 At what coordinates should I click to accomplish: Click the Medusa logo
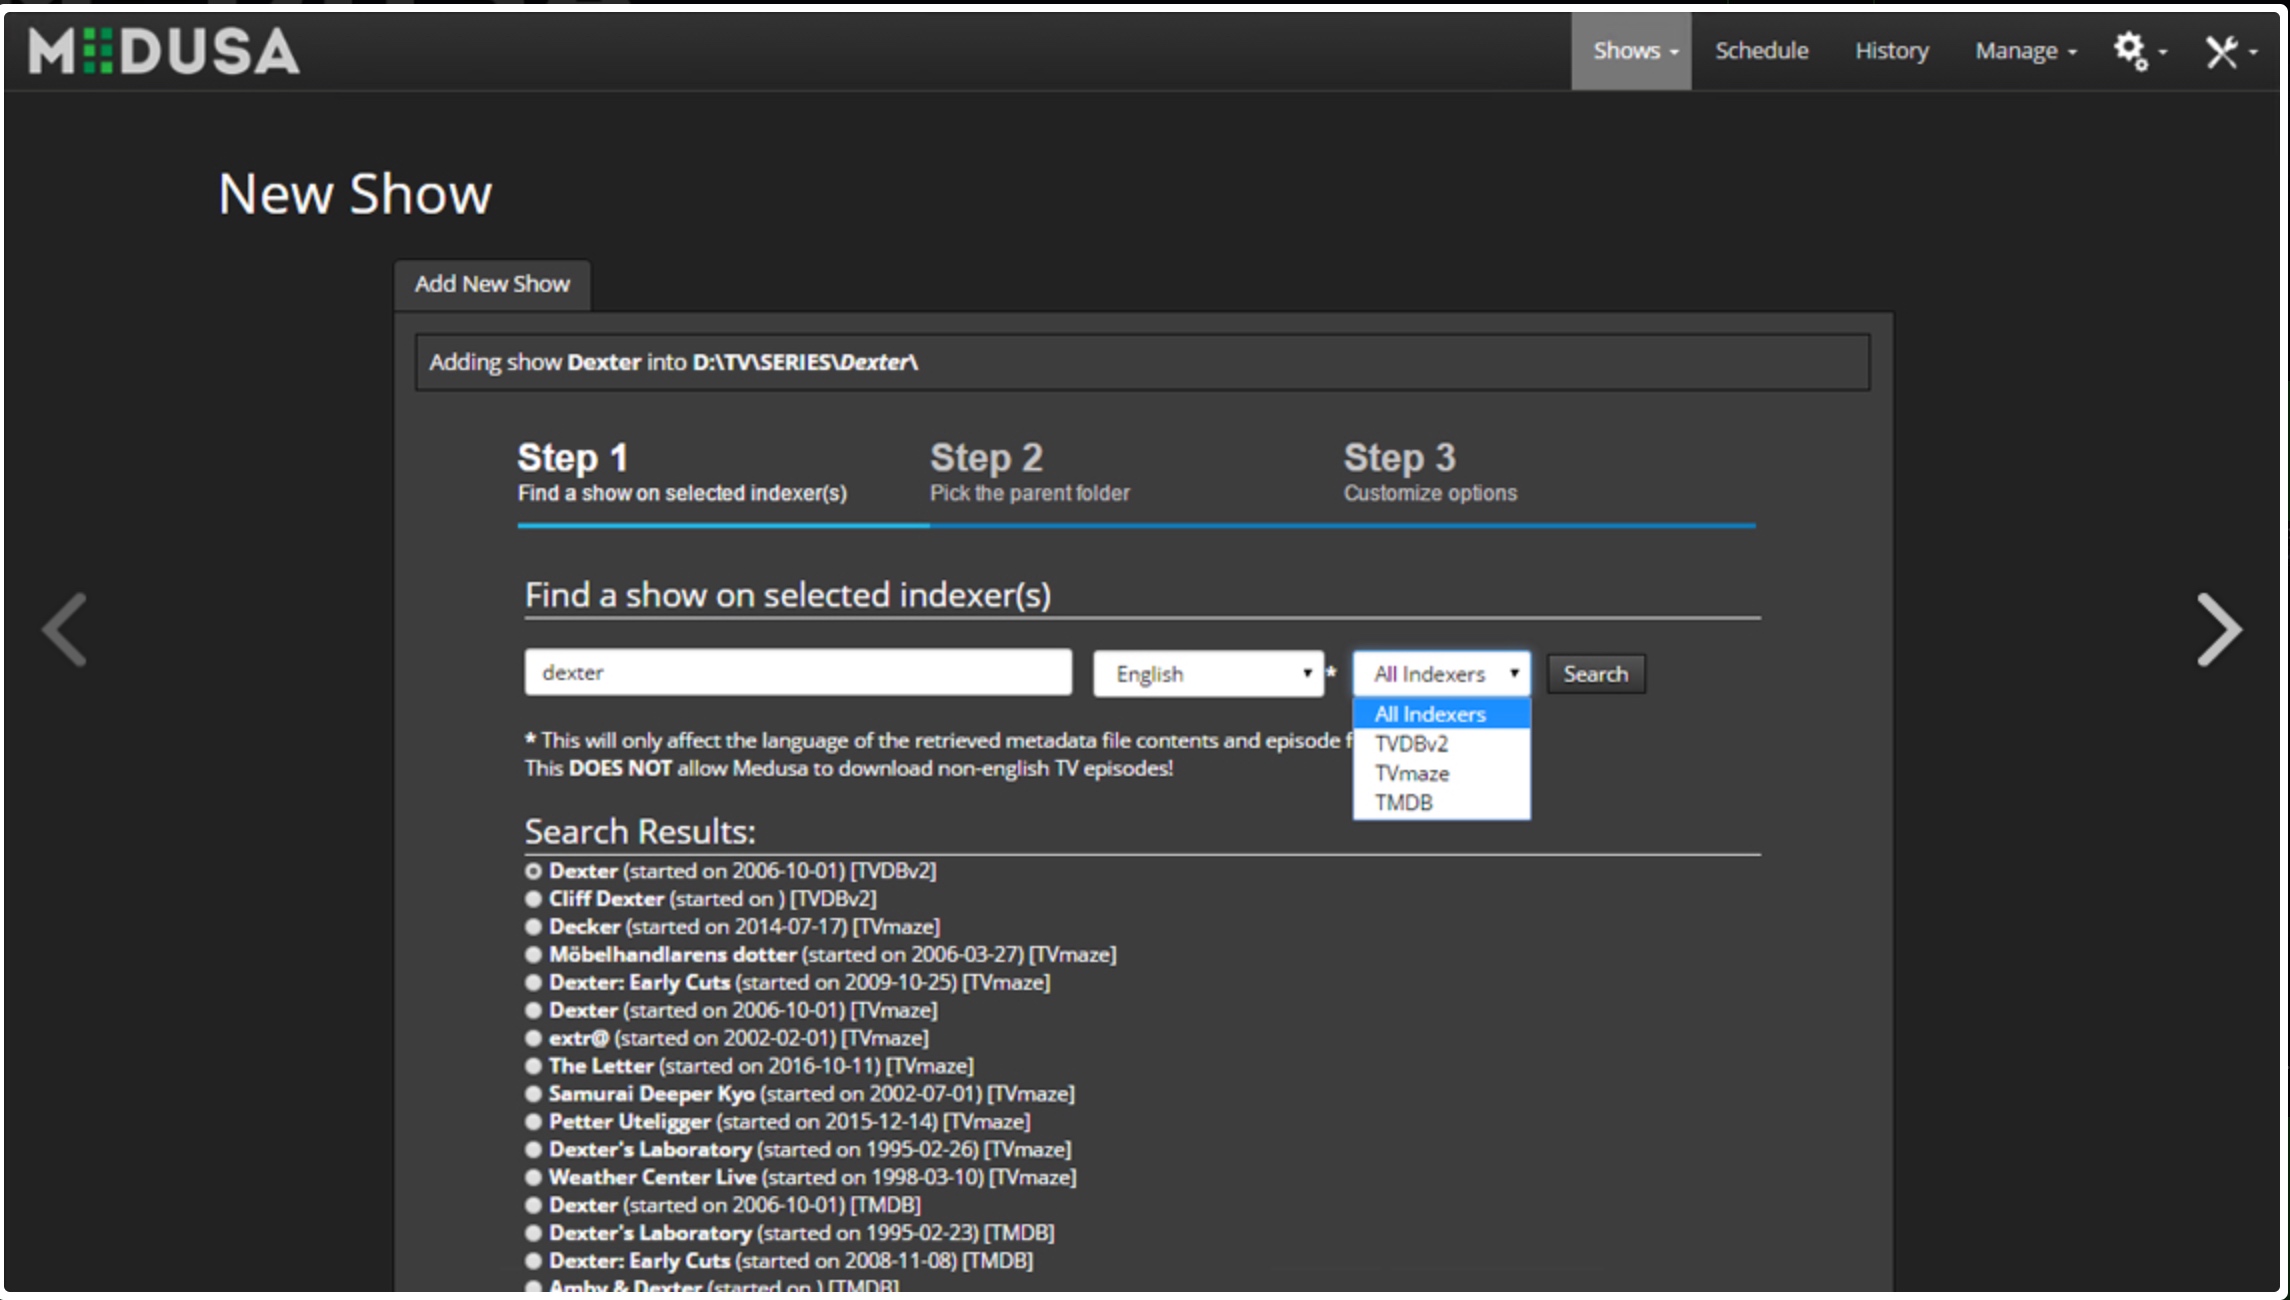(164, 51)
